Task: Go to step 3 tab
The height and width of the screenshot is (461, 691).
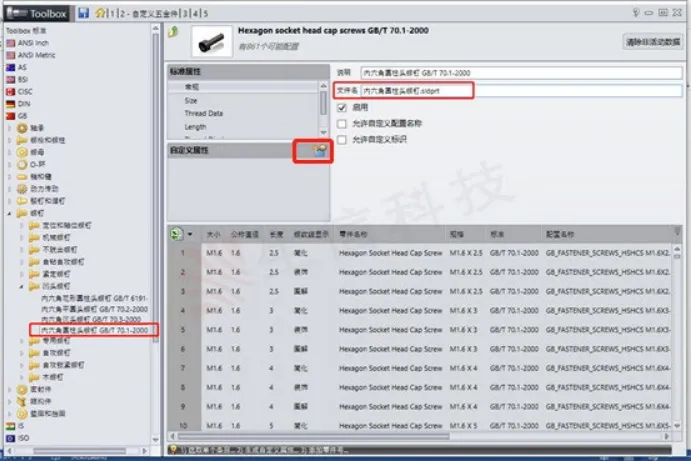Action: [186, 12]
